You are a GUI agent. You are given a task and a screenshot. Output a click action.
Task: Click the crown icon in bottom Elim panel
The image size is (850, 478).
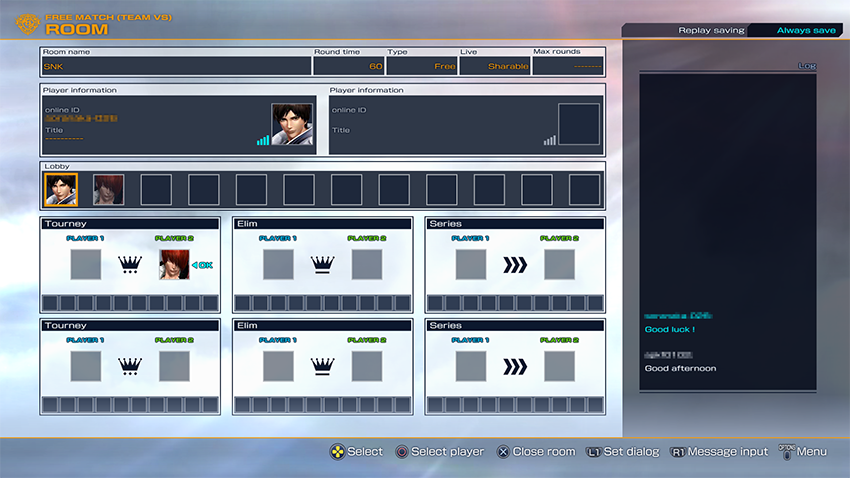[x=323, y=366]
